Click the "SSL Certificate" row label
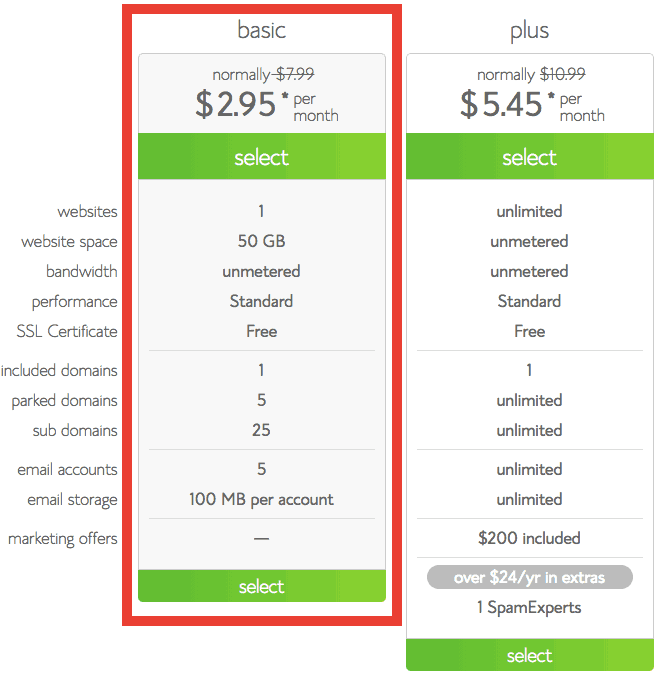This screenshot has width=663, height=697. (67, 331)
